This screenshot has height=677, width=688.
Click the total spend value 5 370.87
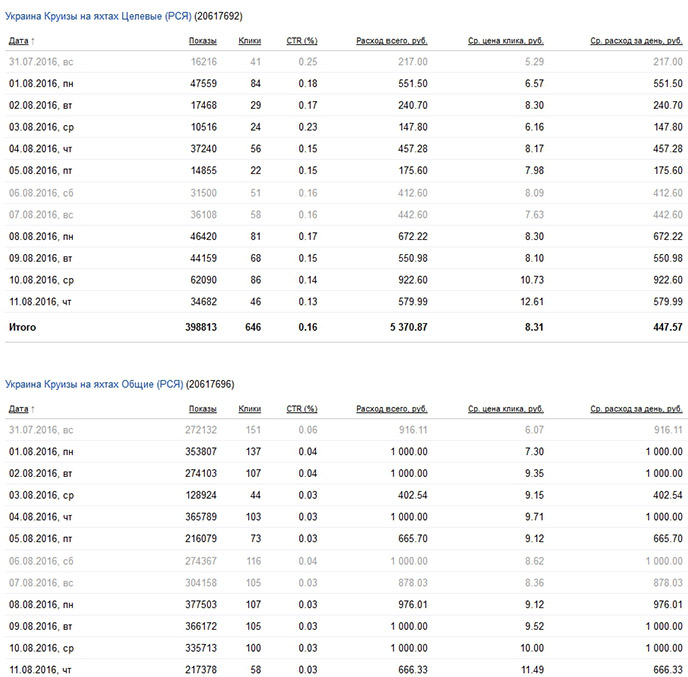click(x=406, y=327)
